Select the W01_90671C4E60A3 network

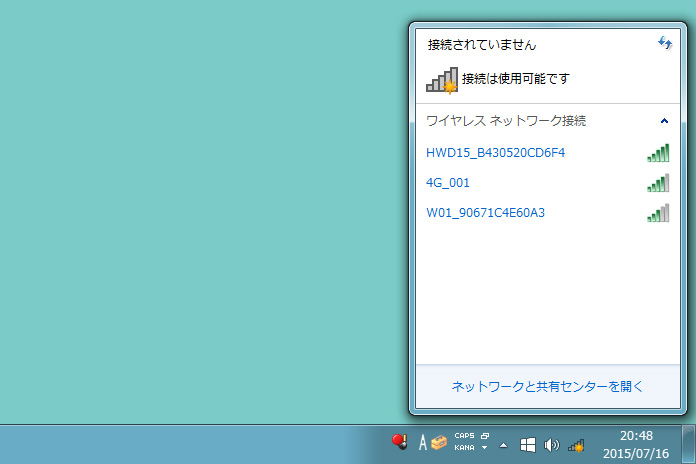548,213
